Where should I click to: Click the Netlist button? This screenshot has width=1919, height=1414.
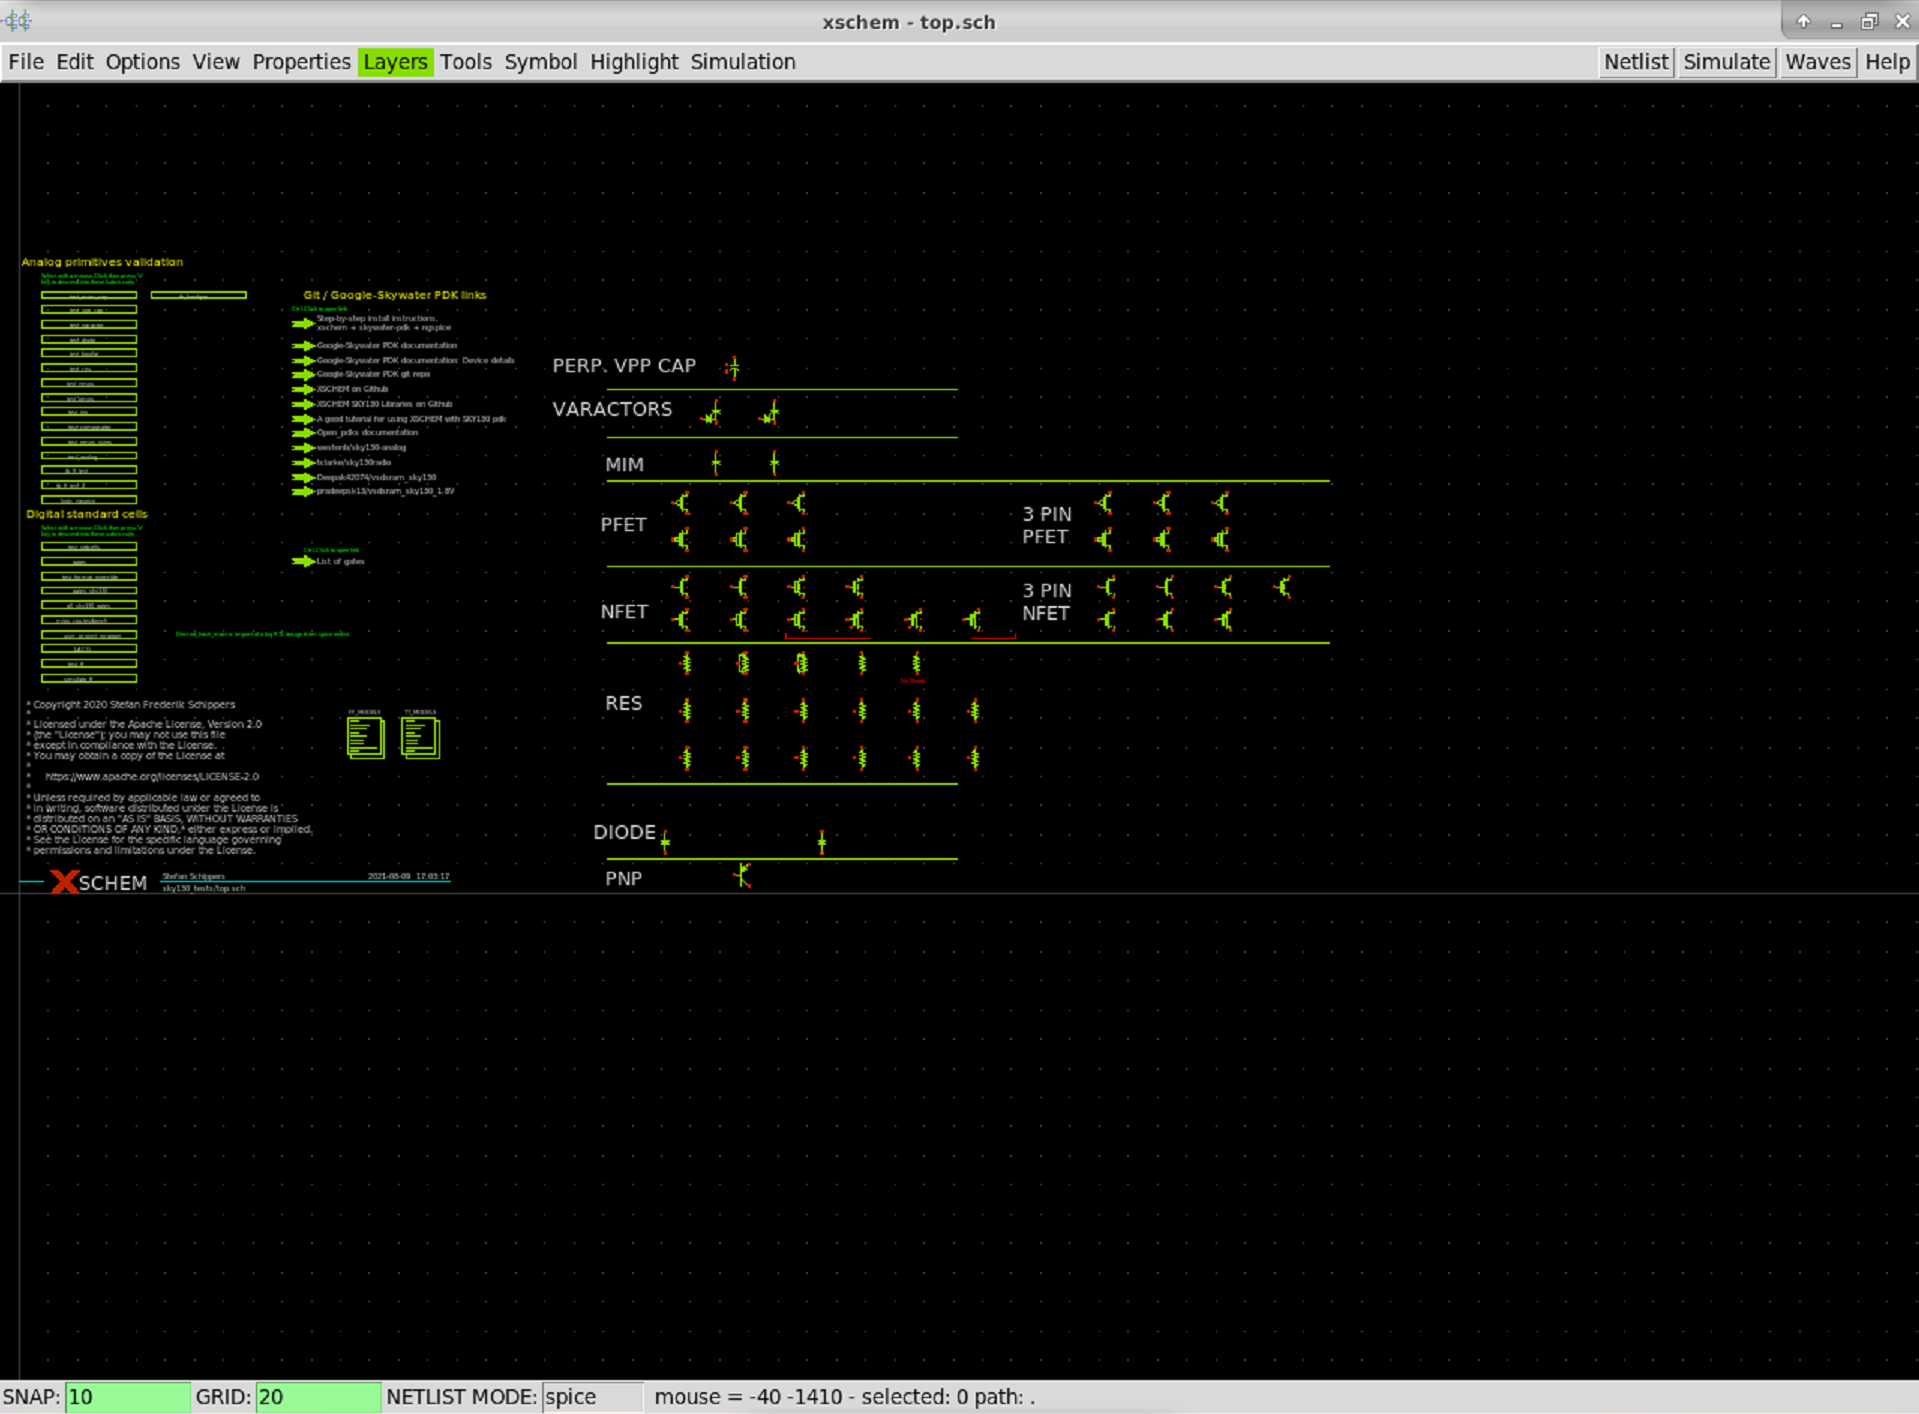1636,62
